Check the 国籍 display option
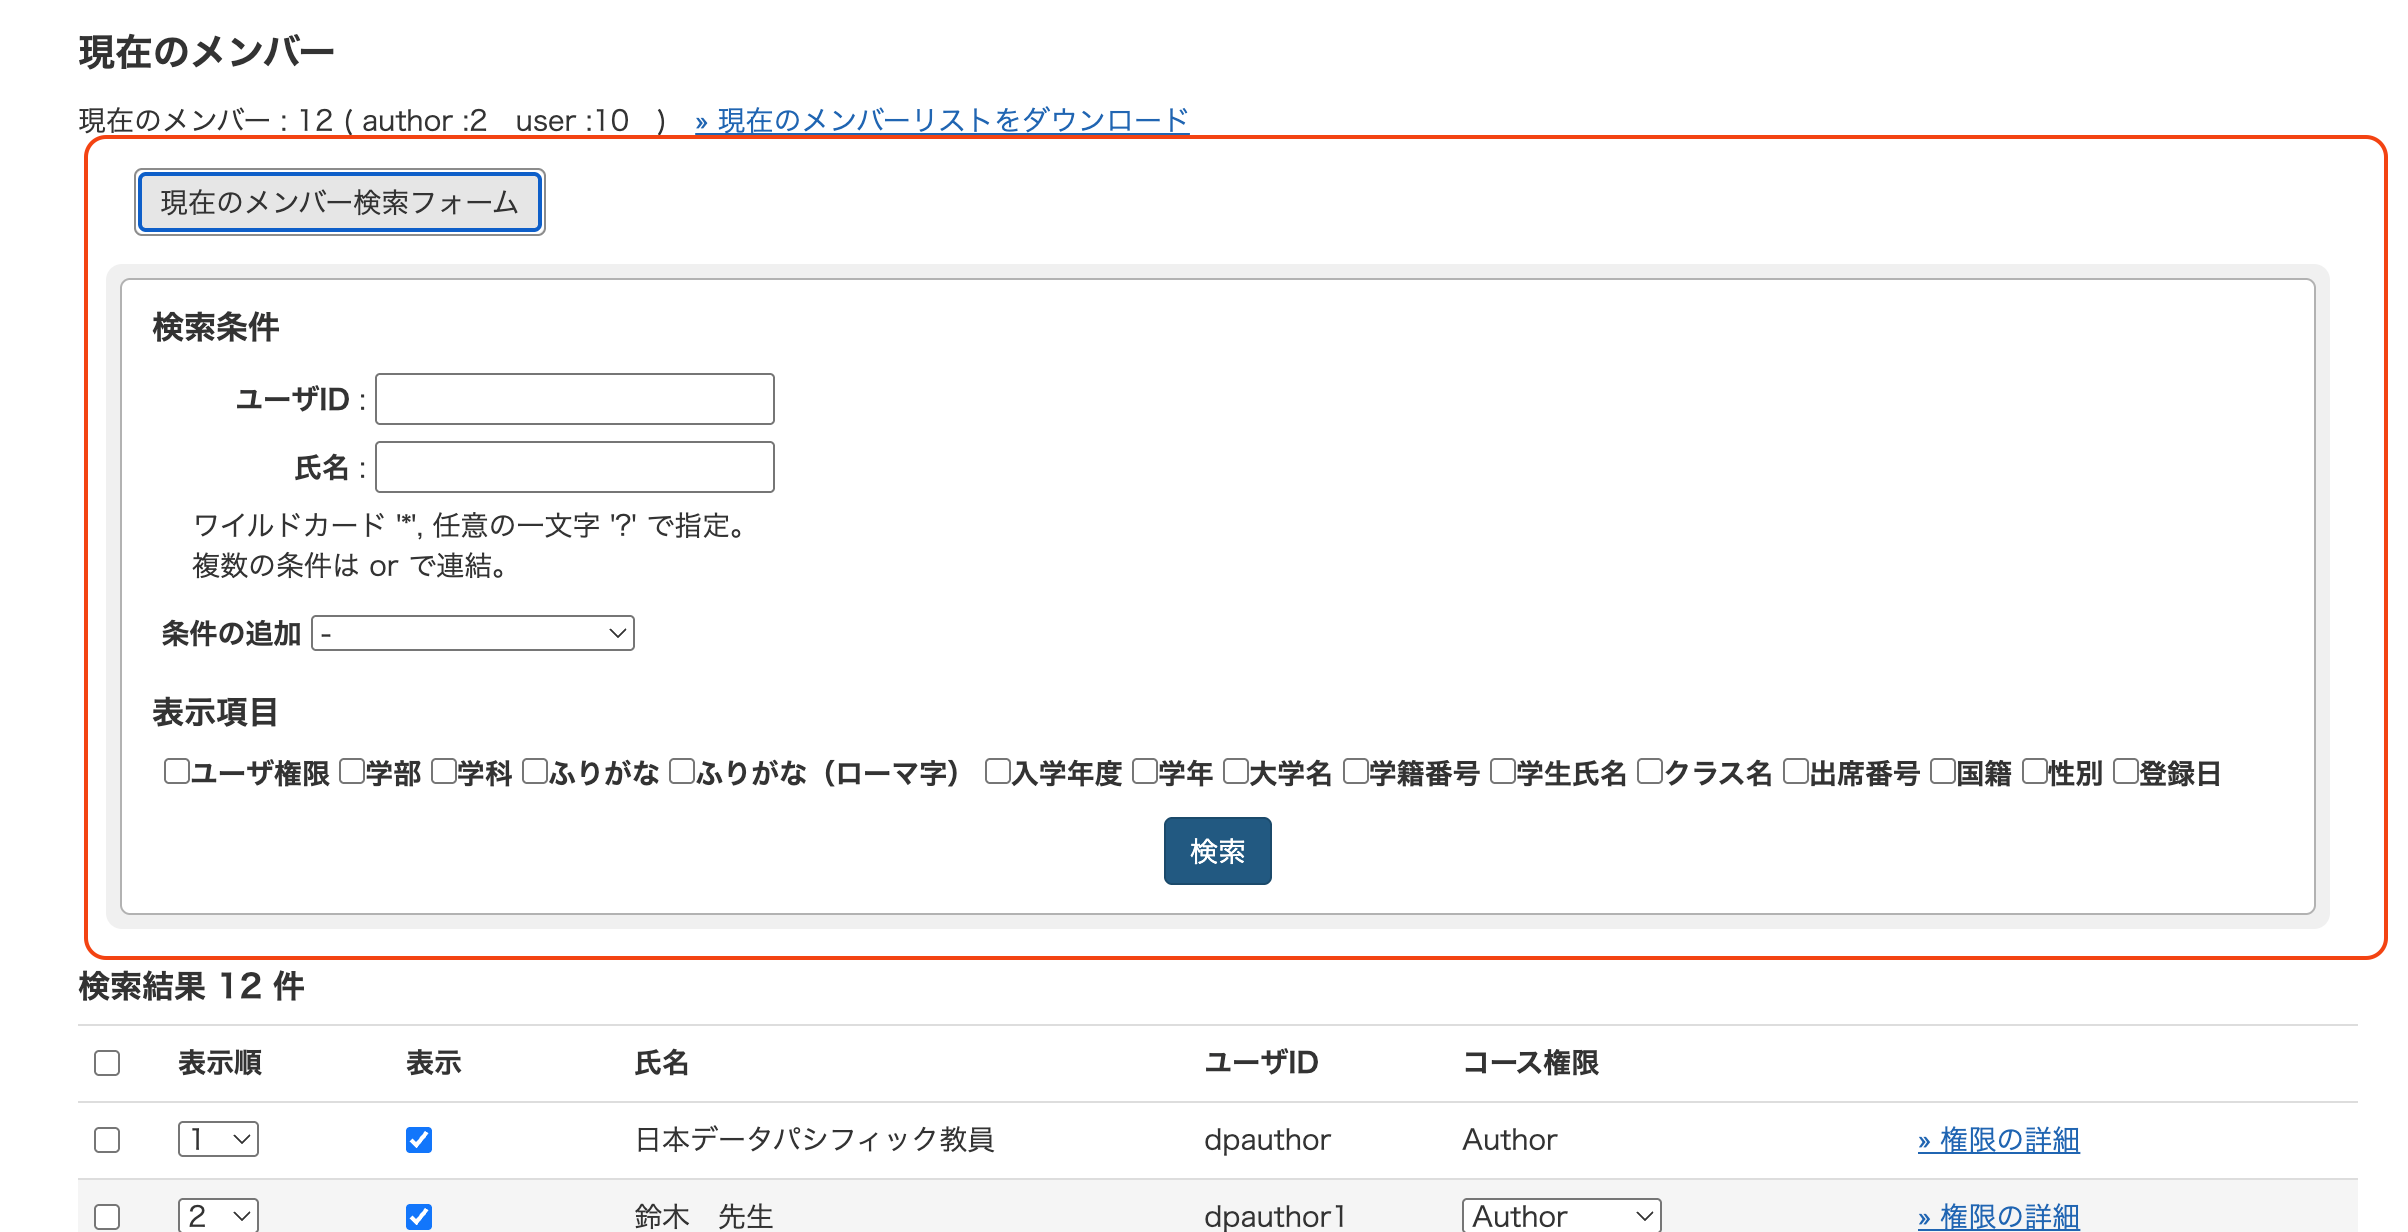2408x1232 pixels. [1942, 772]
